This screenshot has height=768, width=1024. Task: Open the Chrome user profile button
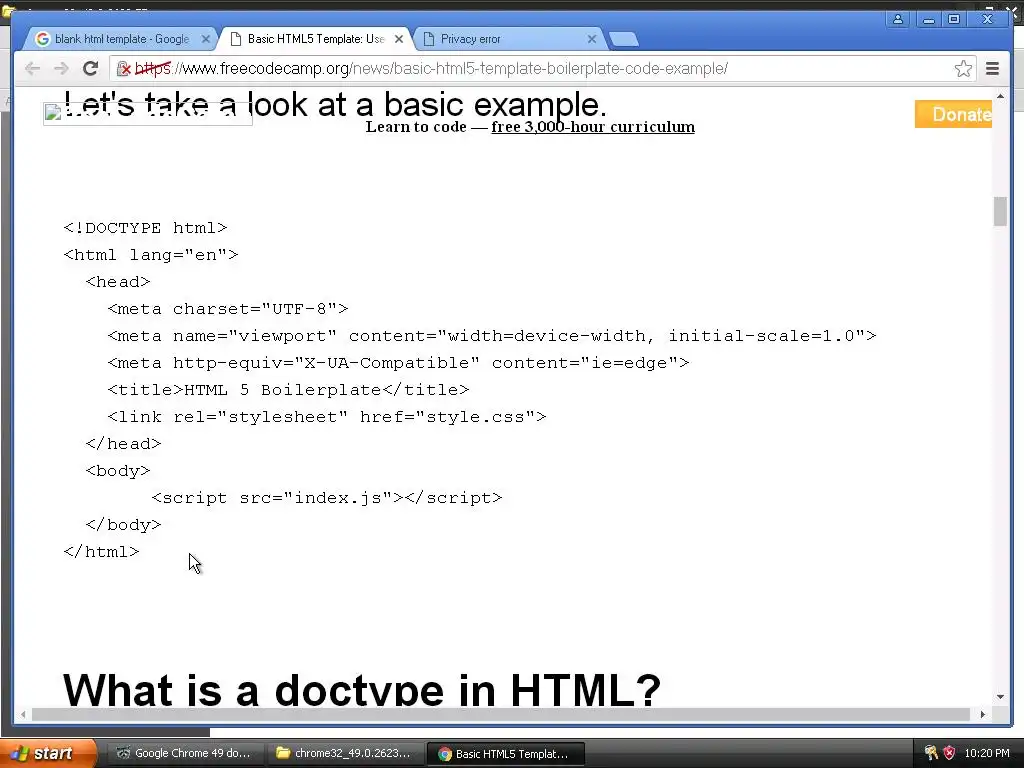(x=898, y=19)
